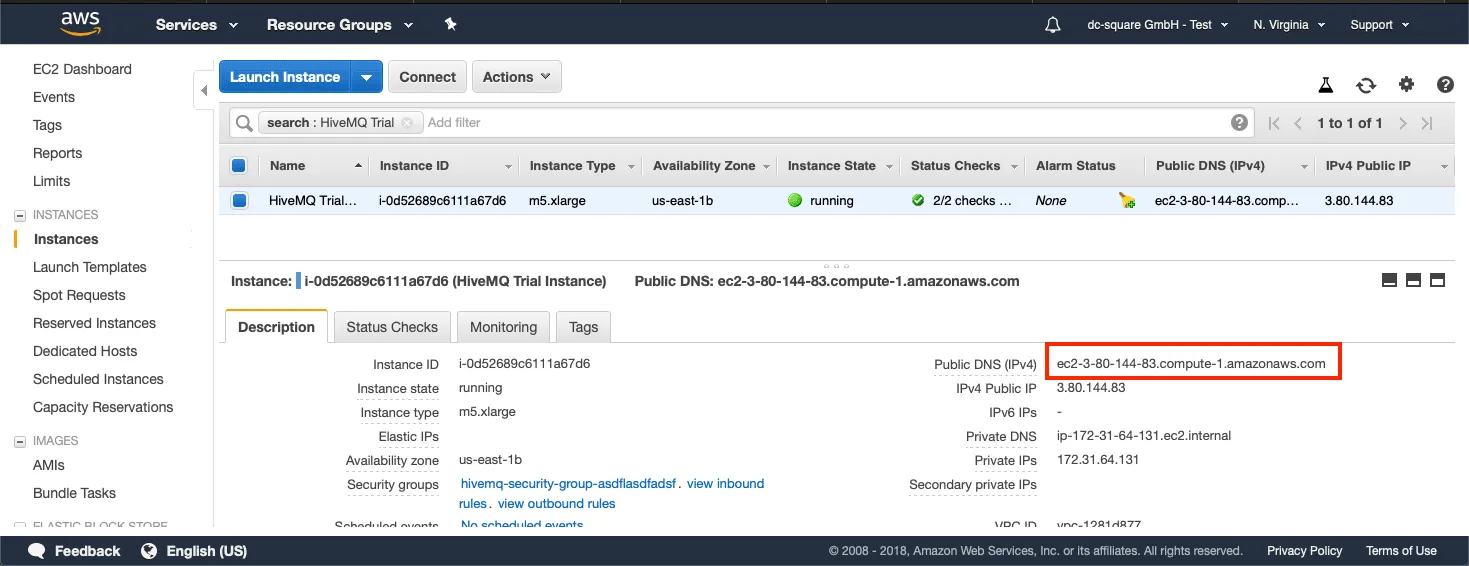Open table settings gear icon

(1406, 85)
